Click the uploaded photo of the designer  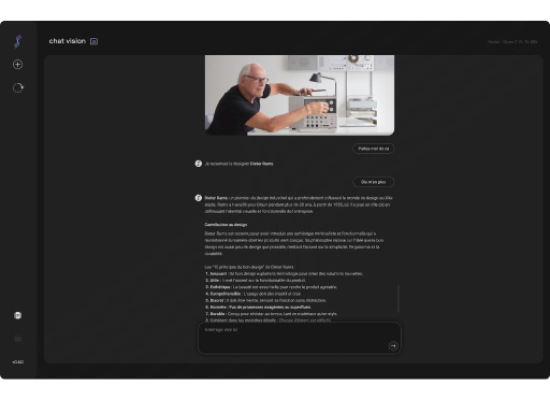click(300, 95)
